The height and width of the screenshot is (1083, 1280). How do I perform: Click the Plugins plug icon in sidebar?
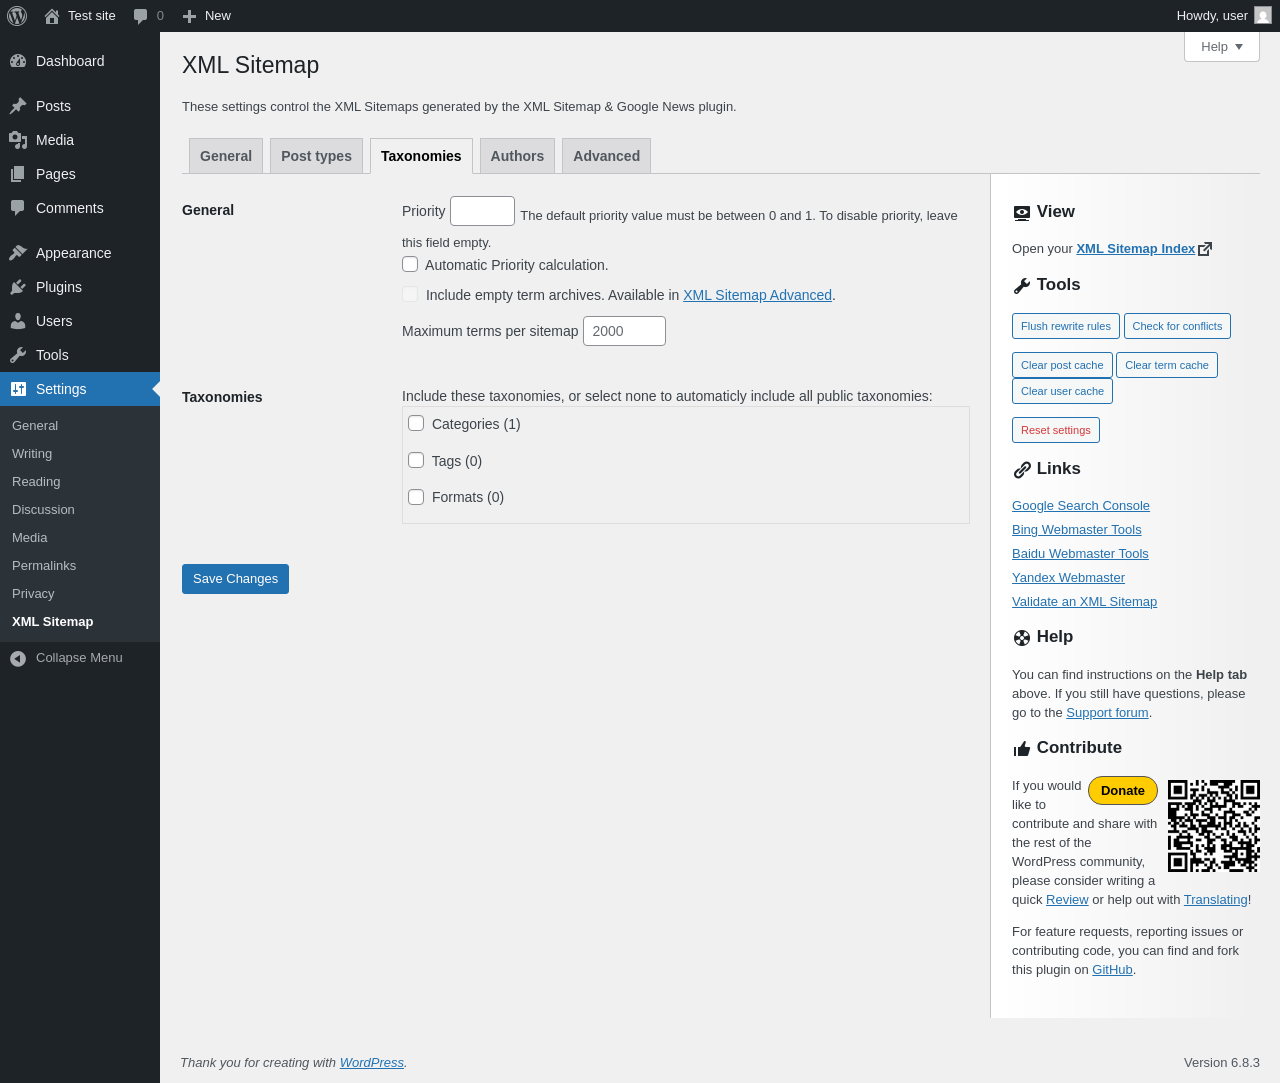[18, 287]
